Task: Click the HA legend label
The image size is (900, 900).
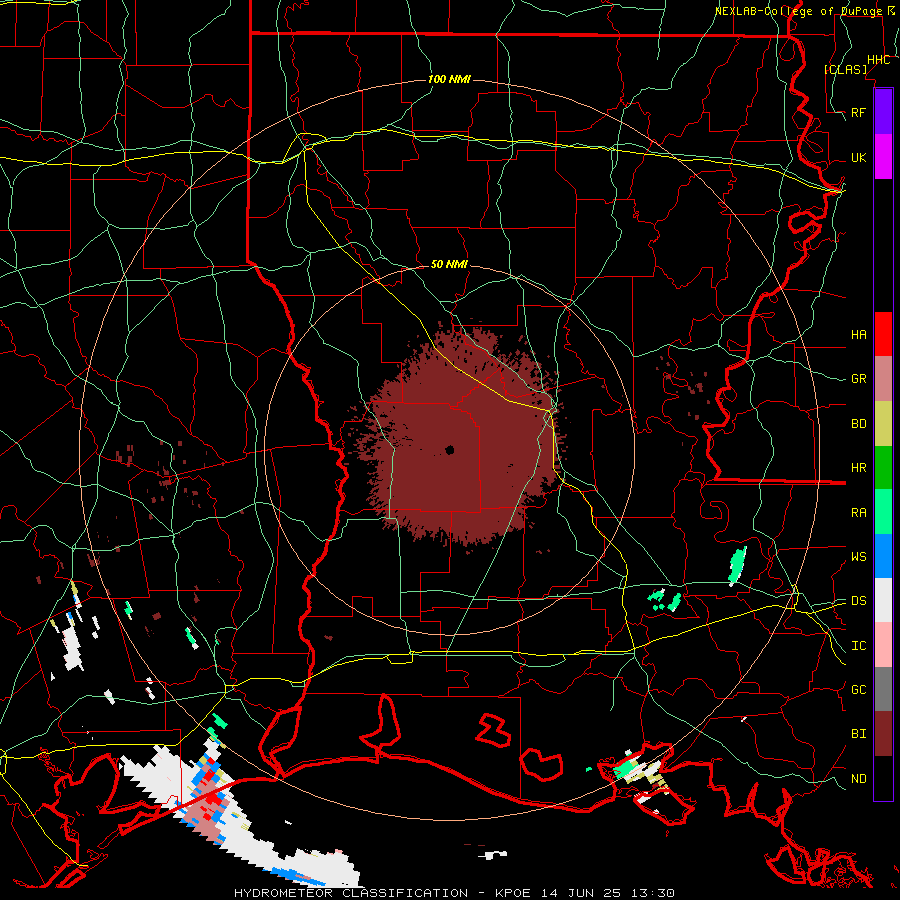Action: point(858,334)
